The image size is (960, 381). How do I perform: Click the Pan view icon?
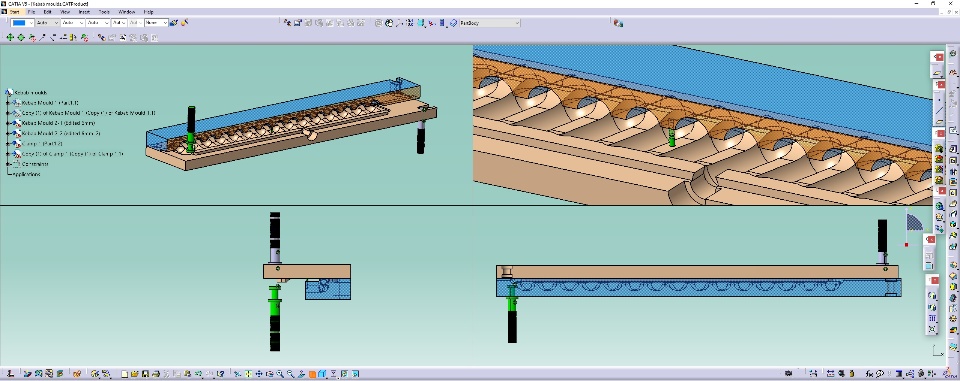[258, 374]
